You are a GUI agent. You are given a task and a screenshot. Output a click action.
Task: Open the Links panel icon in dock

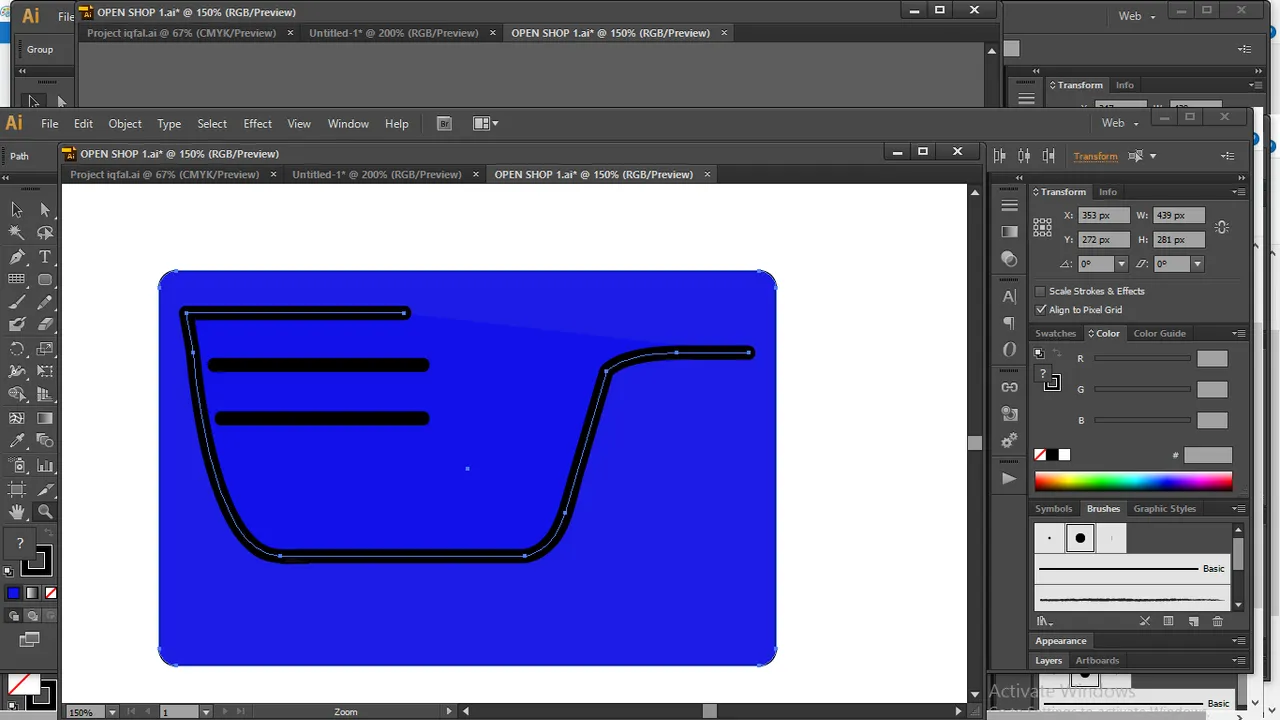point(1009,387)
